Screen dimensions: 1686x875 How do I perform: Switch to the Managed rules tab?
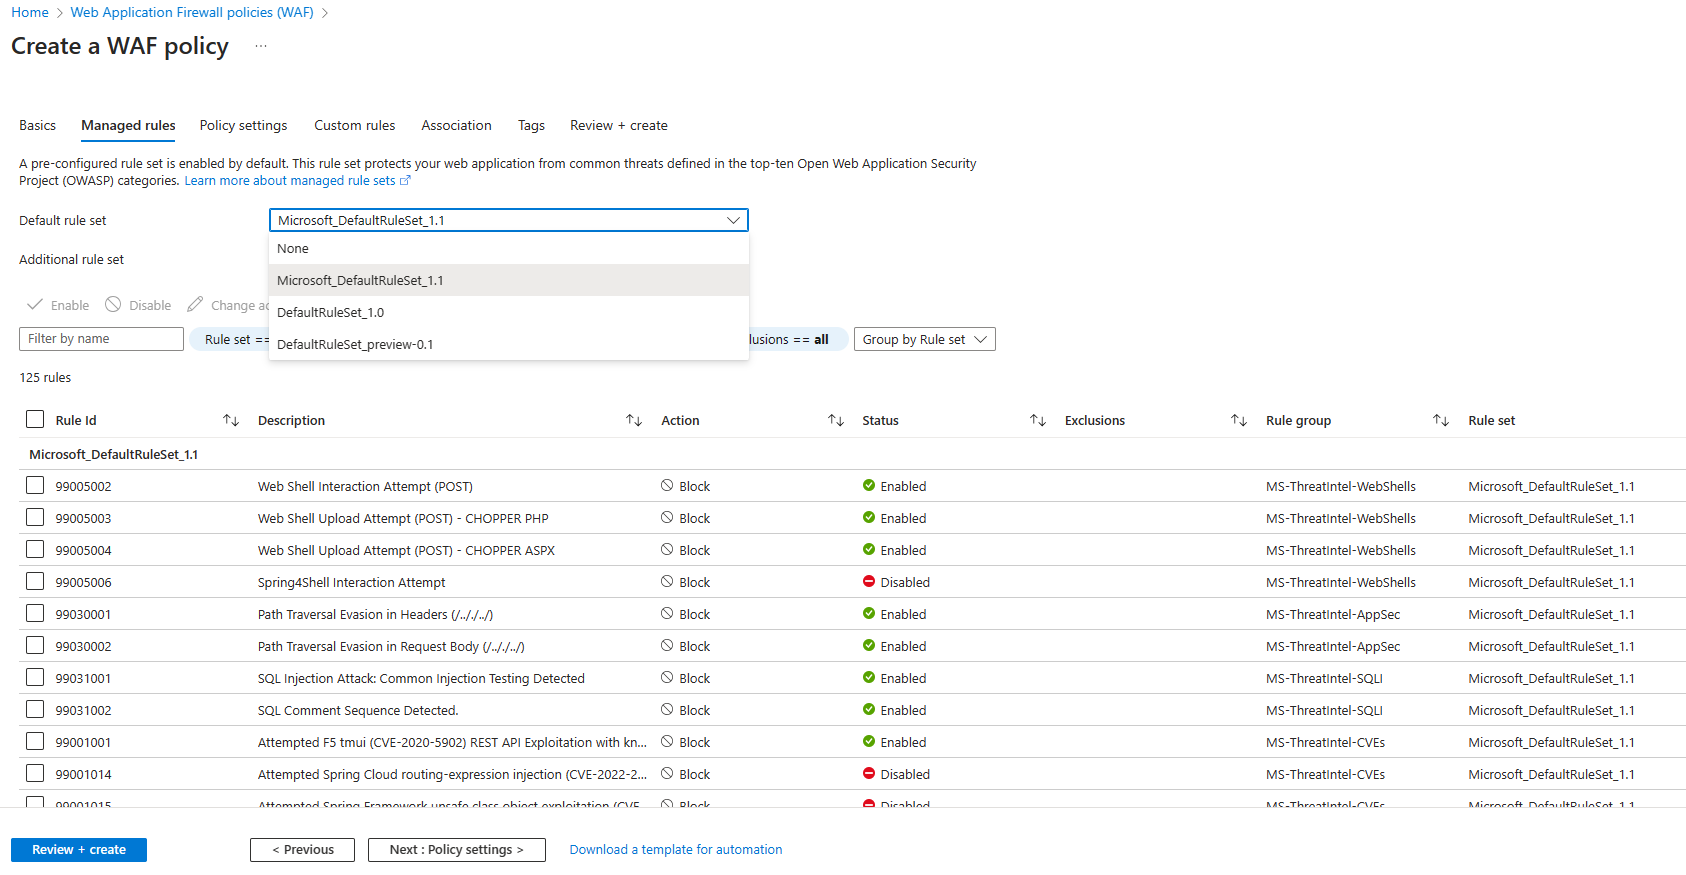click(x=128, y=125)
